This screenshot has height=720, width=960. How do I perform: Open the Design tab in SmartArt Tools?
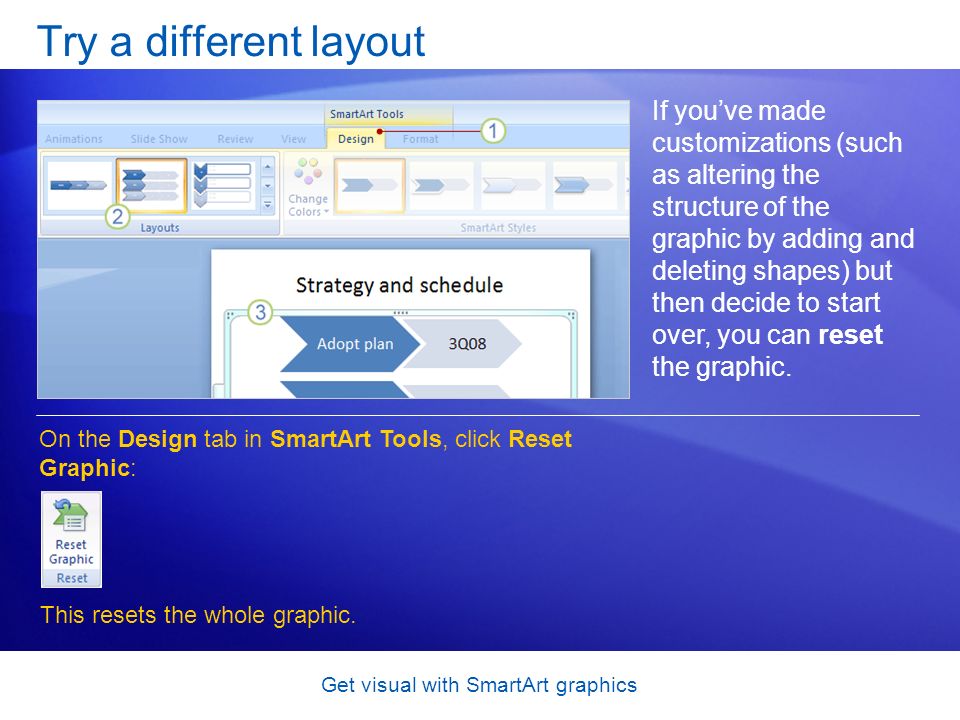(356, 139)
